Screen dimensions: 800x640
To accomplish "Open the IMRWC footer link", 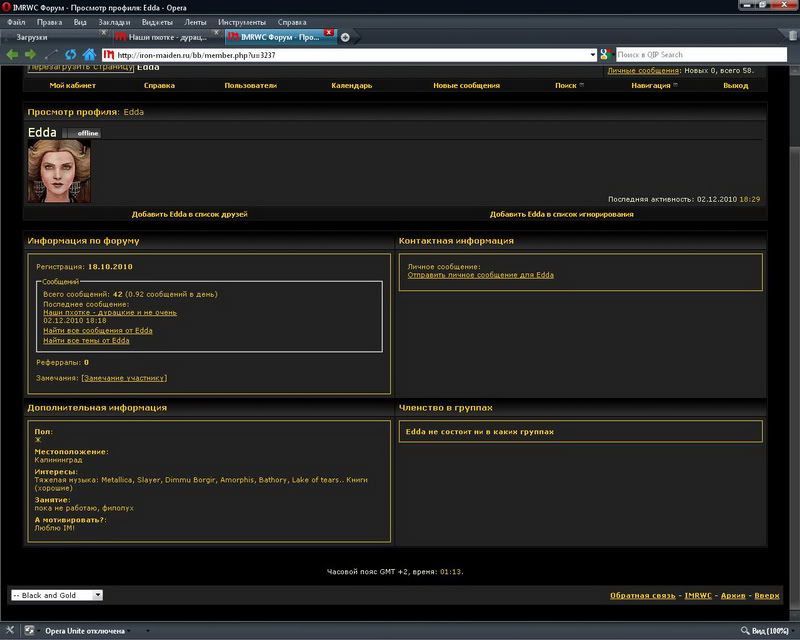I will pos(698,595).
